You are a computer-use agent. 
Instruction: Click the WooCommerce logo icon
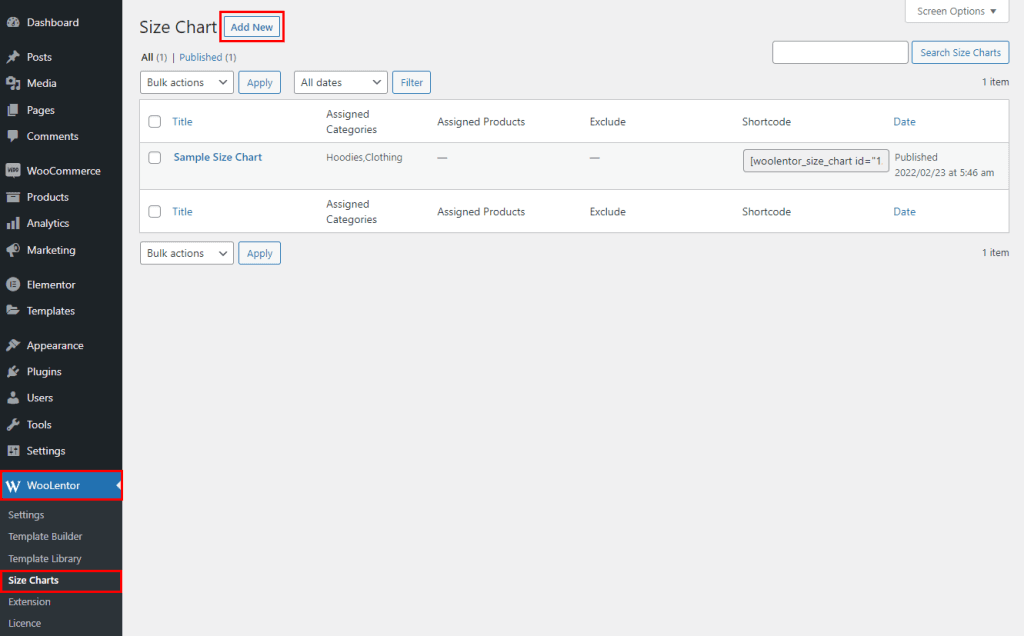(x=12, y=170)
